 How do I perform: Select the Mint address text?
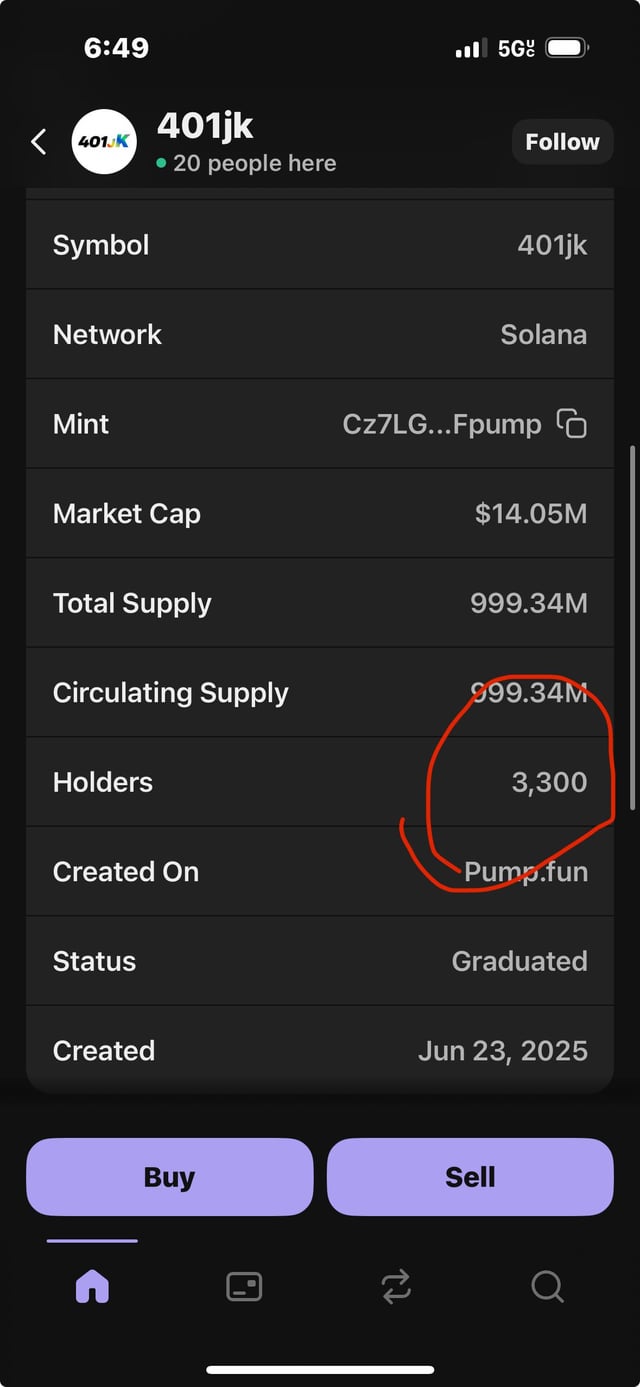point(441,424)
